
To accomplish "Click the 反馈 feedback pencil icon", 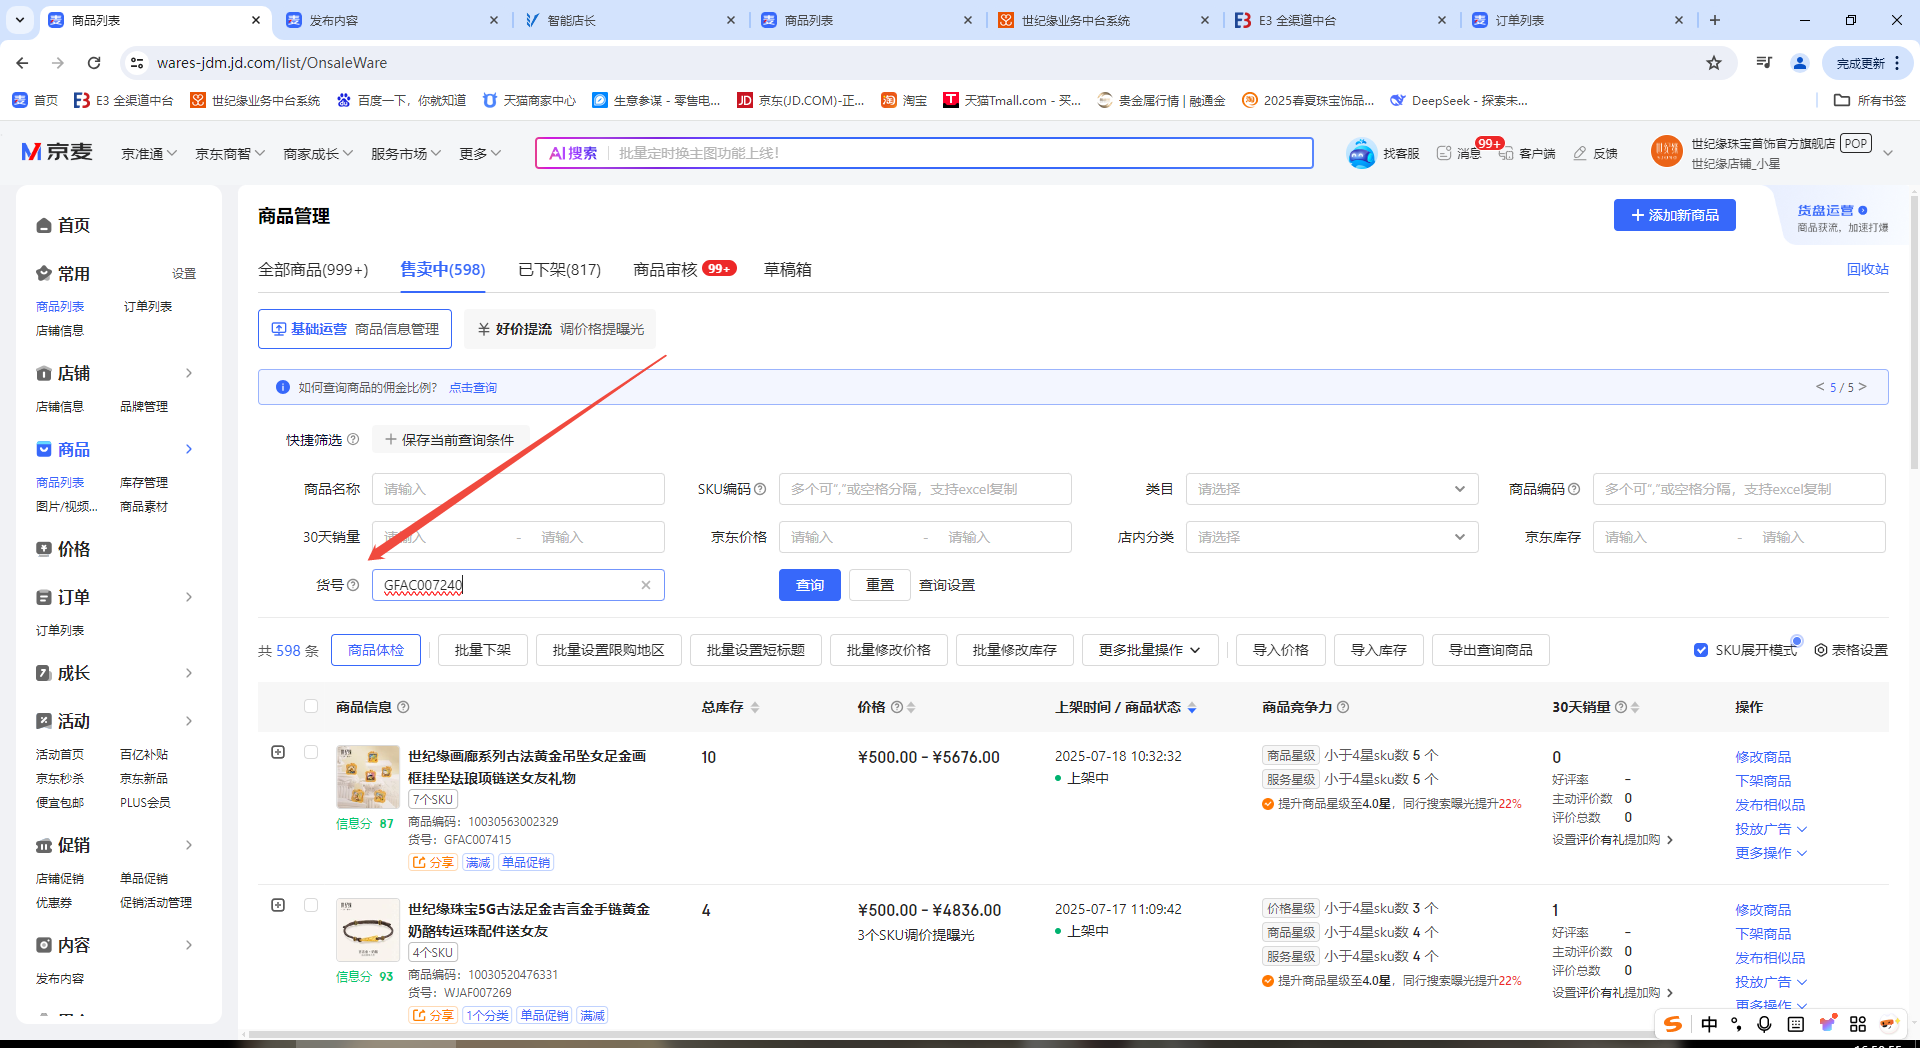I will tap(1580, 153).
